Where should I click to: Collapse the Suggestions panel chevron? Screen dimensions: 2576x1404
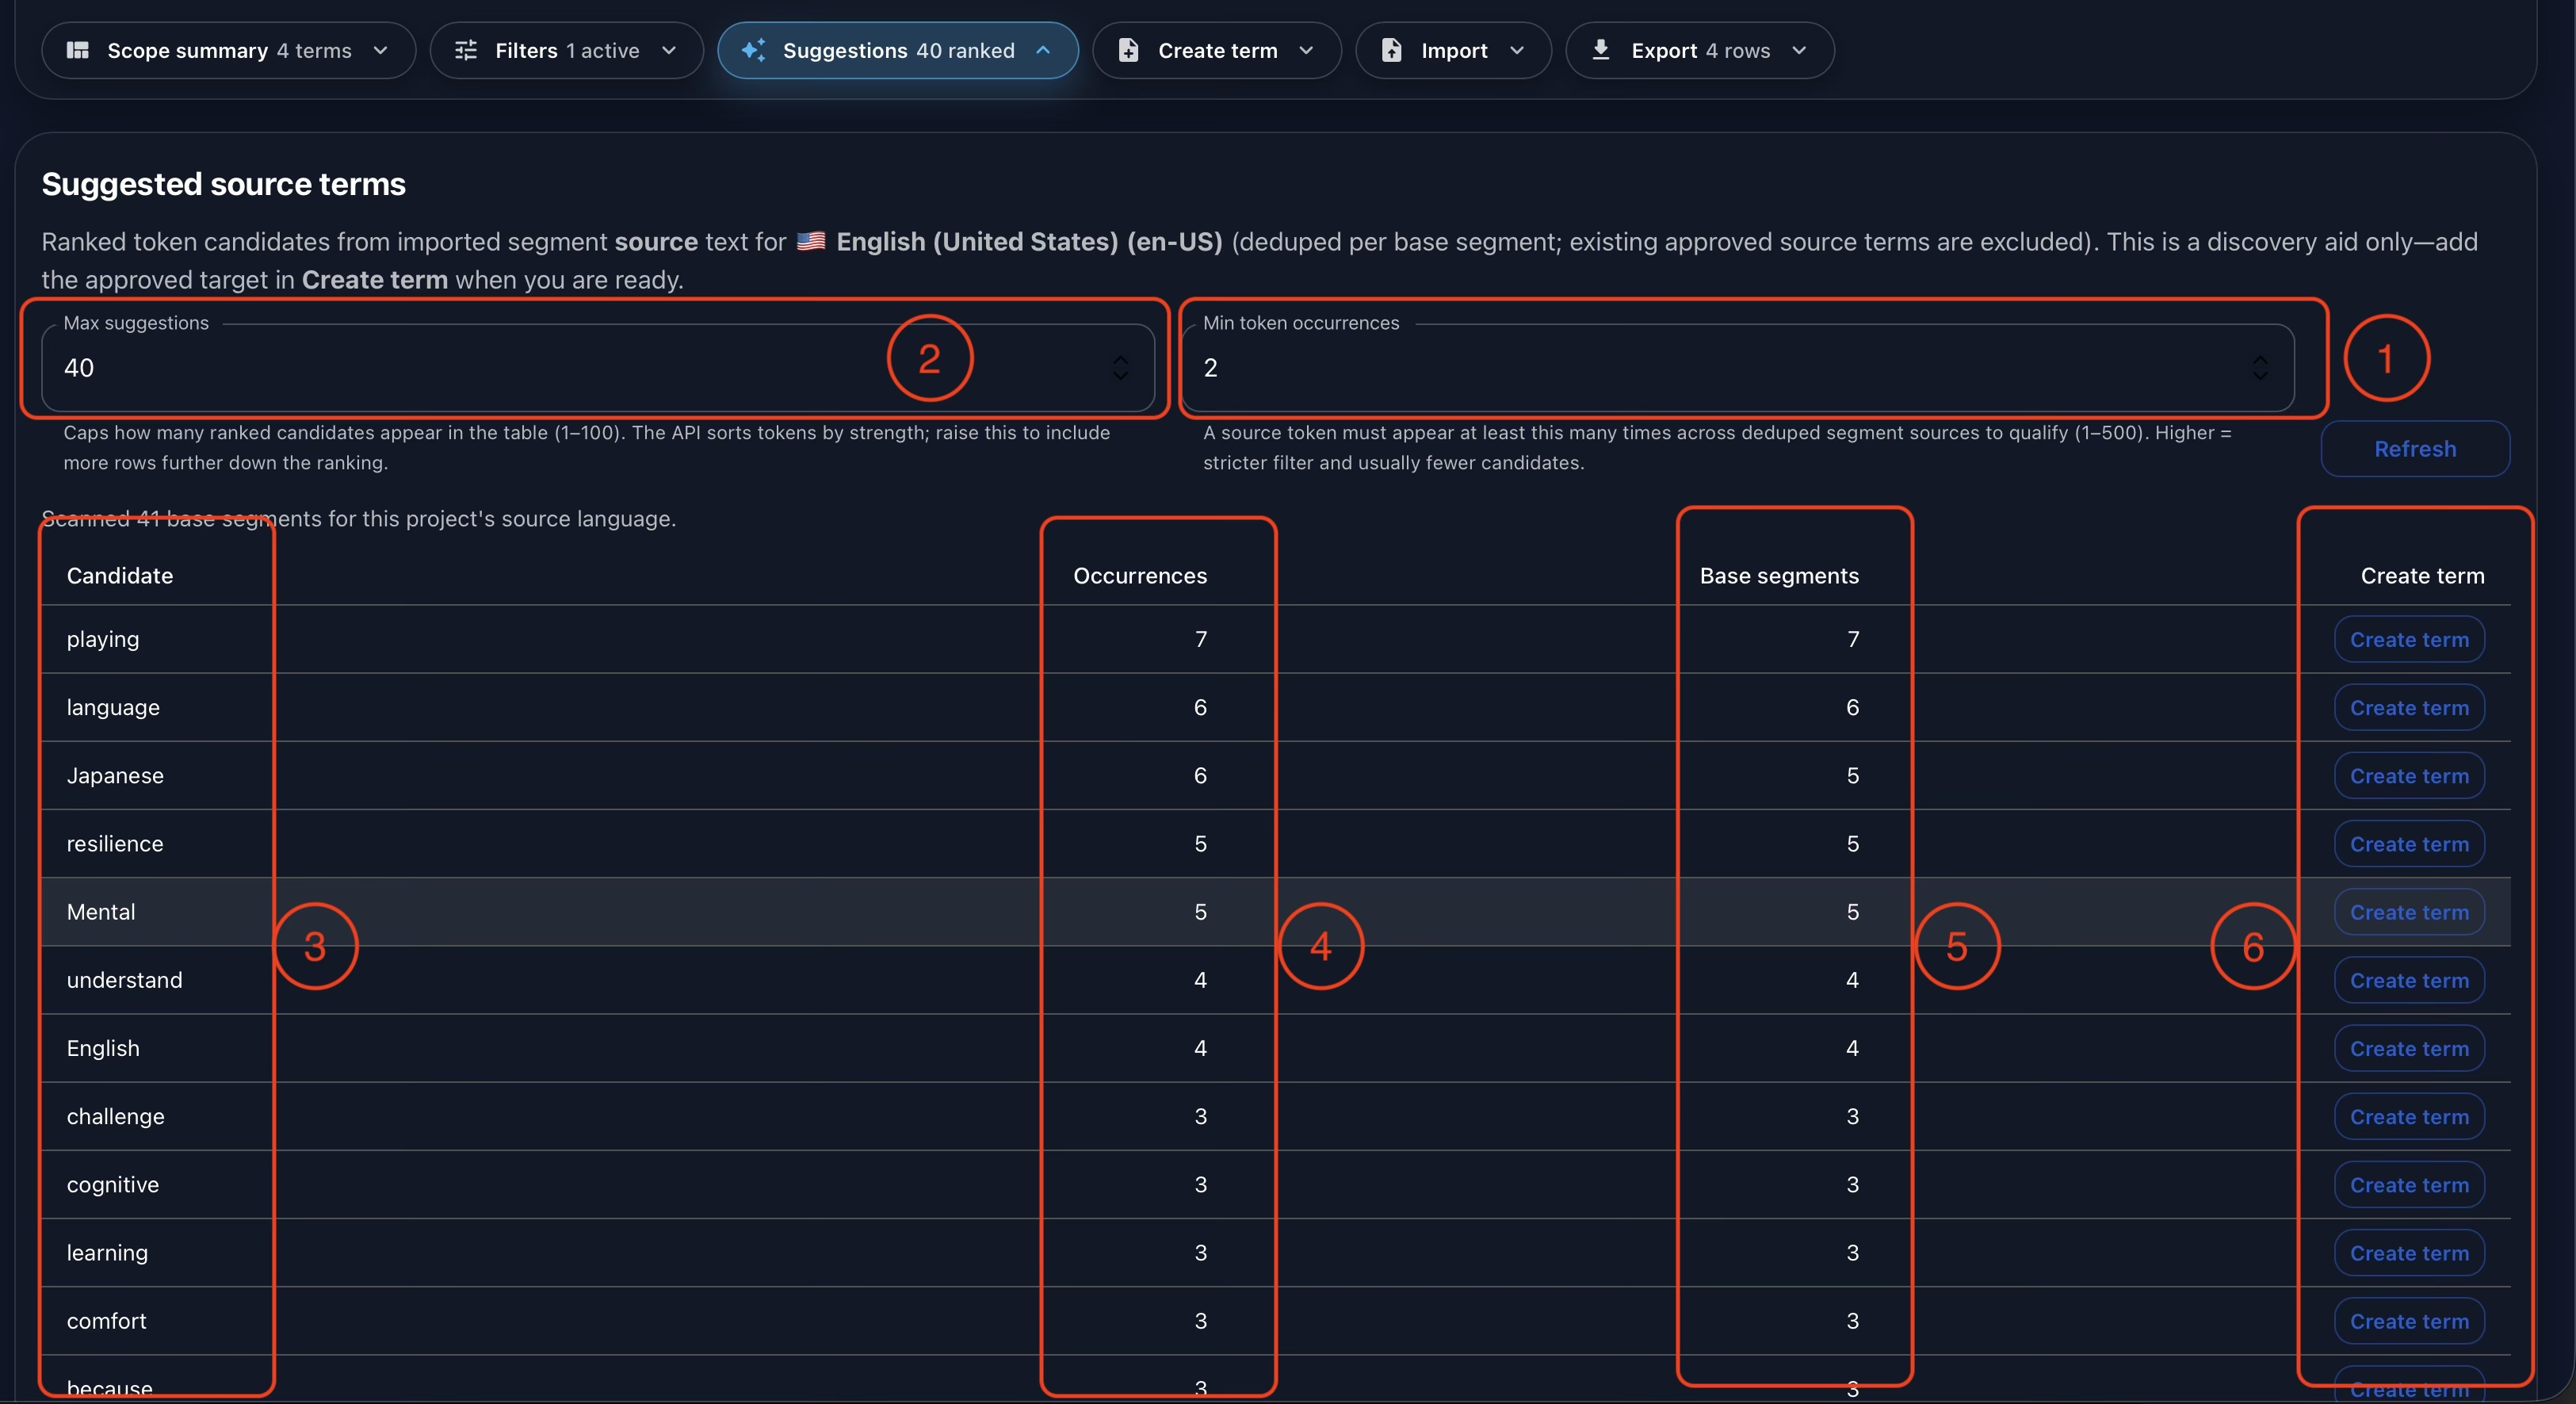(1043, 50)
